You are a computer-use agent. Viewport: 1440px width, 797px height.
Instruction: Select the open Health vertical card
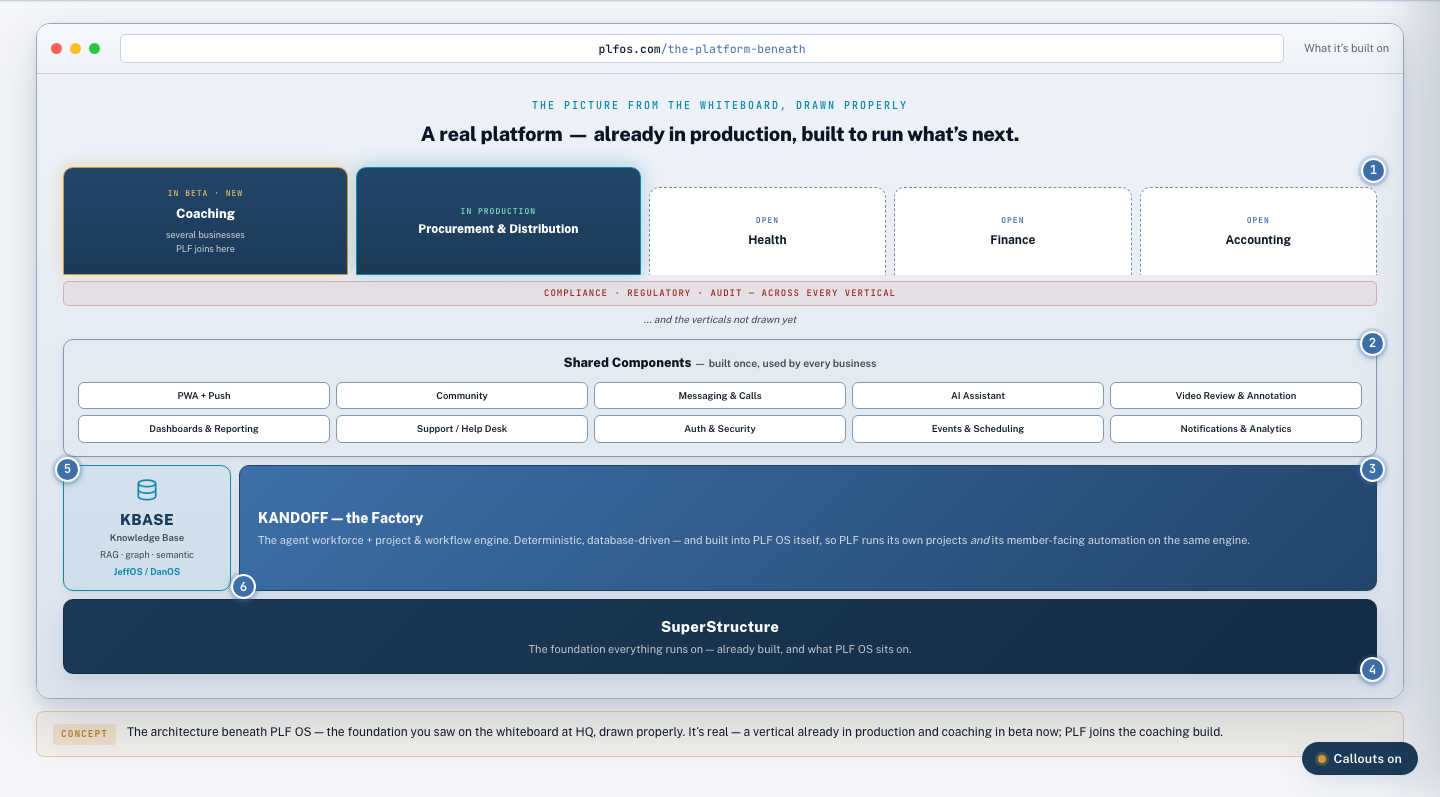pyautogui.click(x=767, y=231)
